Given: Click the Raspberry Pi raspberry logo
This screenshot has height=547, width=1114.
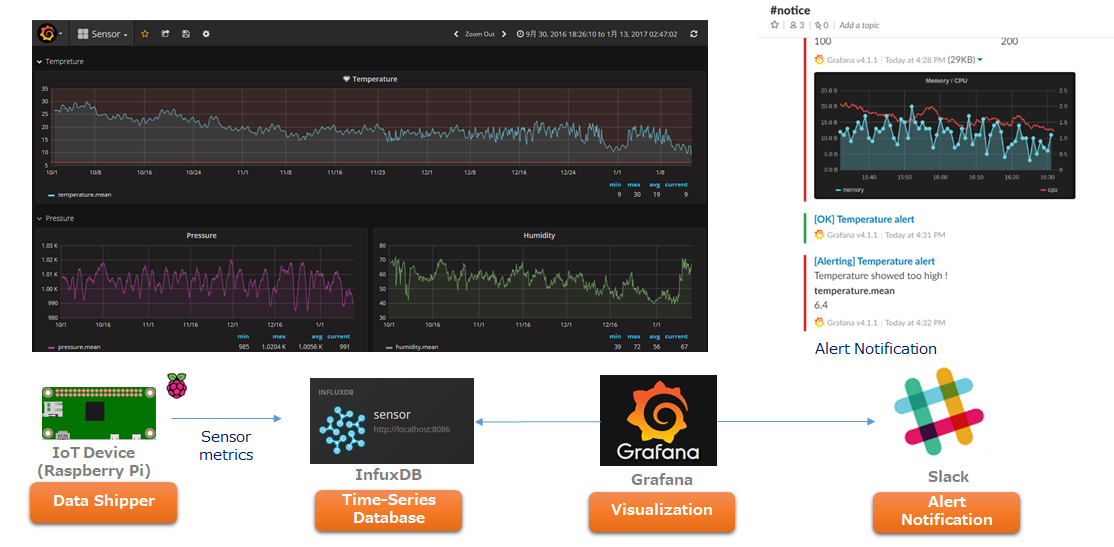Looking at the screenshot, I should coord(177,384).
